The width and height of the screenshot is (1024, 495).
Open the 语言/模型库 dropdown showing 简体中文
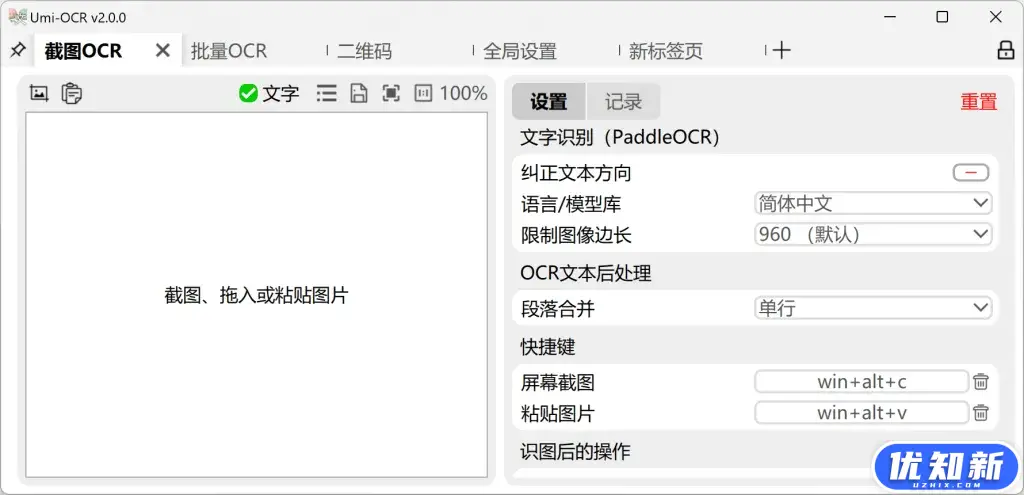point(873,204)
